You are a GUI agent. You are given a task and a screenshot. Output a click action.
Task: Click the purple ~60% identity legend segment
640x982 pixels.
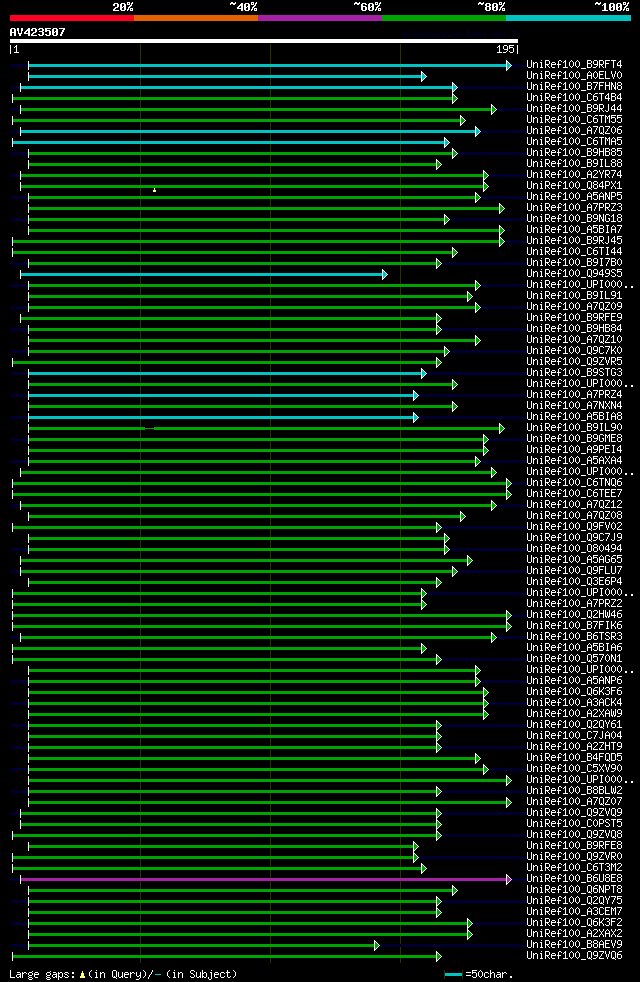320,18
